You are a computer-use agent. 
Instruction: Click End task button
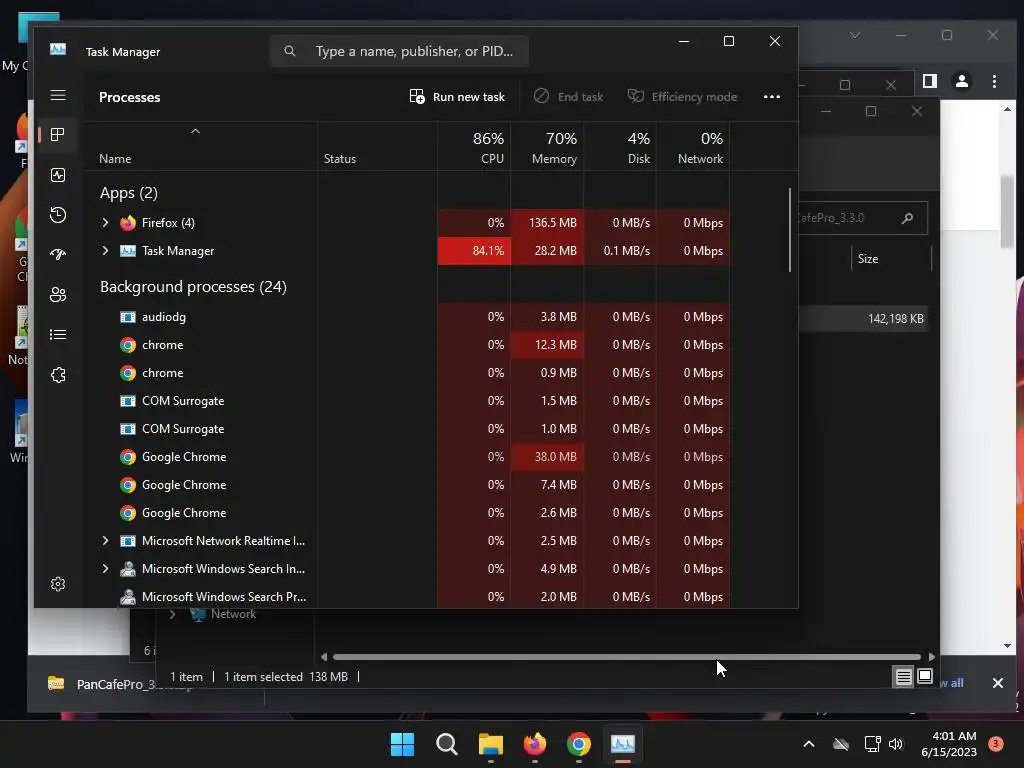click(568, 97)
